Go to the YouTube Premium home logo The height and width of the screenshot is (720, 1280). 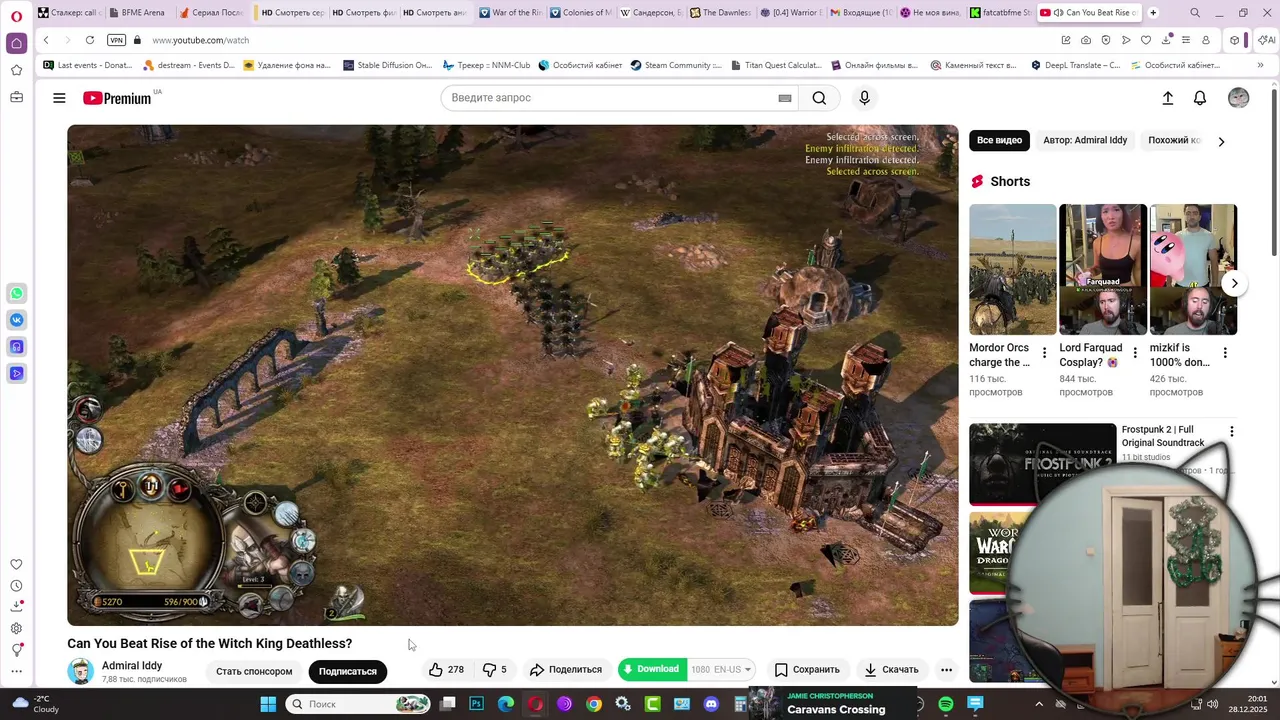(117, 98)
